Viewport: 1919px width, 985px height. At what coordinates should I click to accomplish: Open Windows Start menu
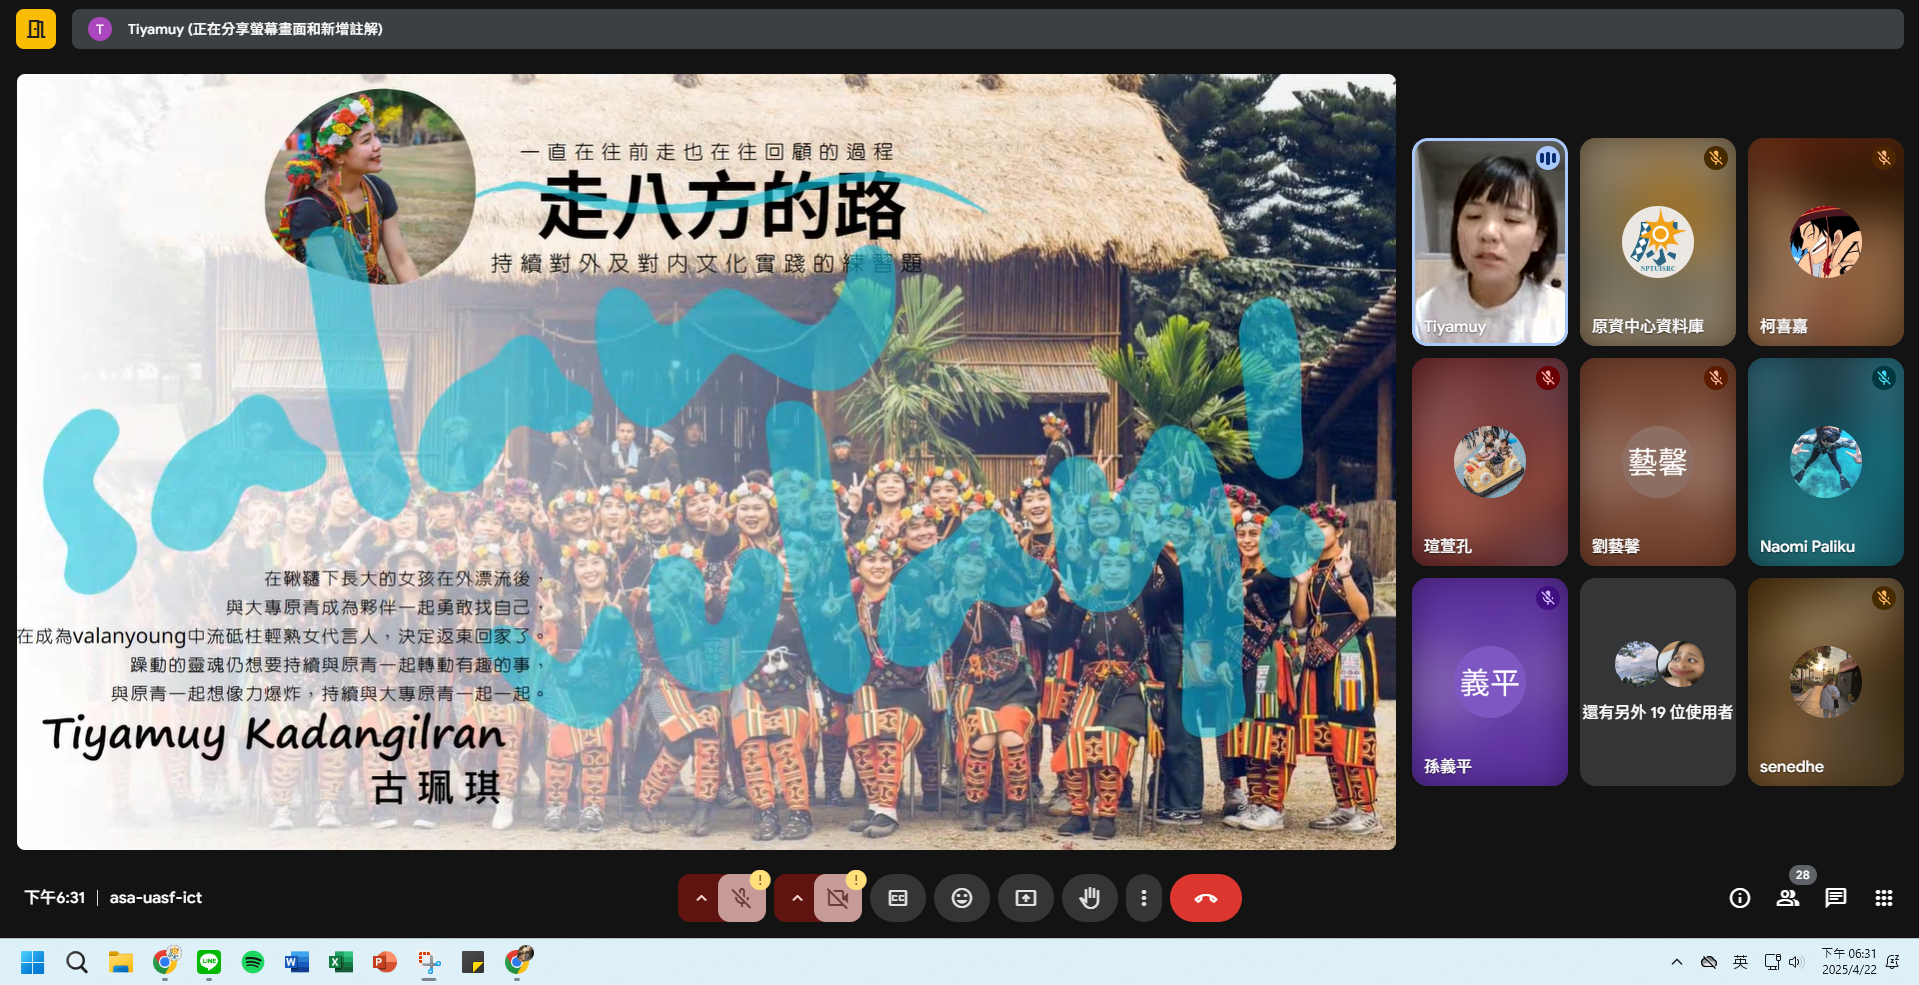click(33, 962)
